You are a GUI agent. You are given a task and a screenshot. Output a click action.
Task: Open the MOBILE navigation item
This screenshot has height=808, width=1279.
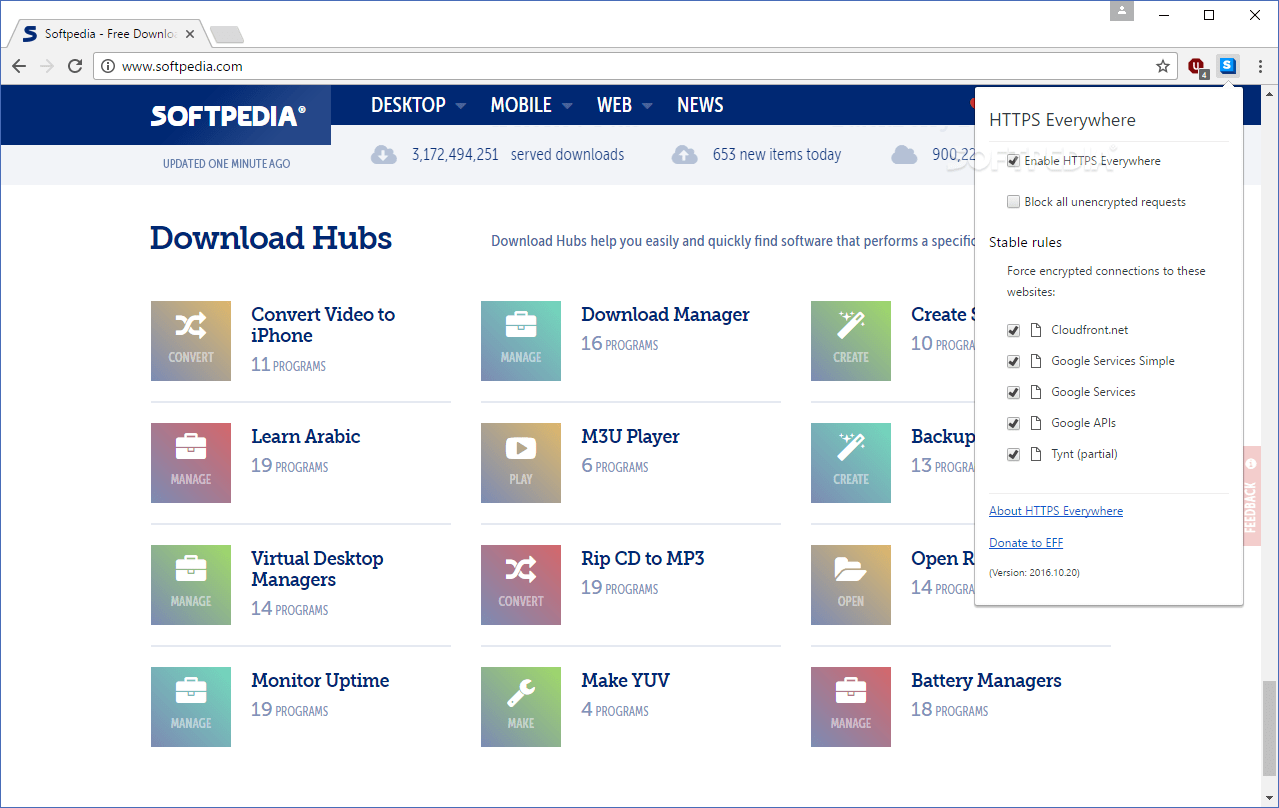(x=521, y=105)
